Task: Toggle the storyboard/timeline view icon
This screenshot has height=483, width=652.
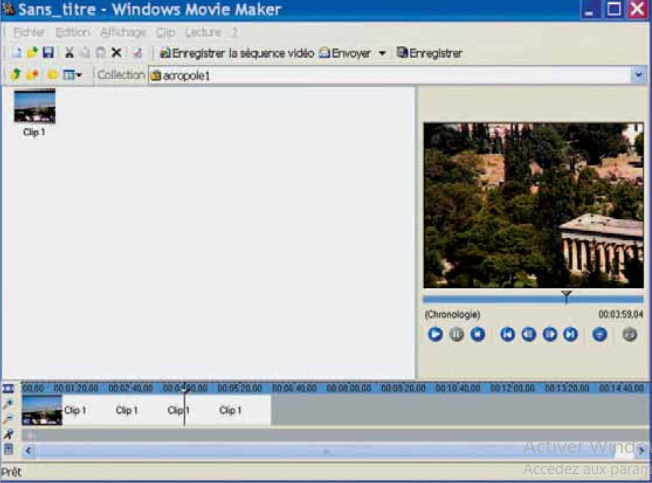Action: tap(8, 389)
